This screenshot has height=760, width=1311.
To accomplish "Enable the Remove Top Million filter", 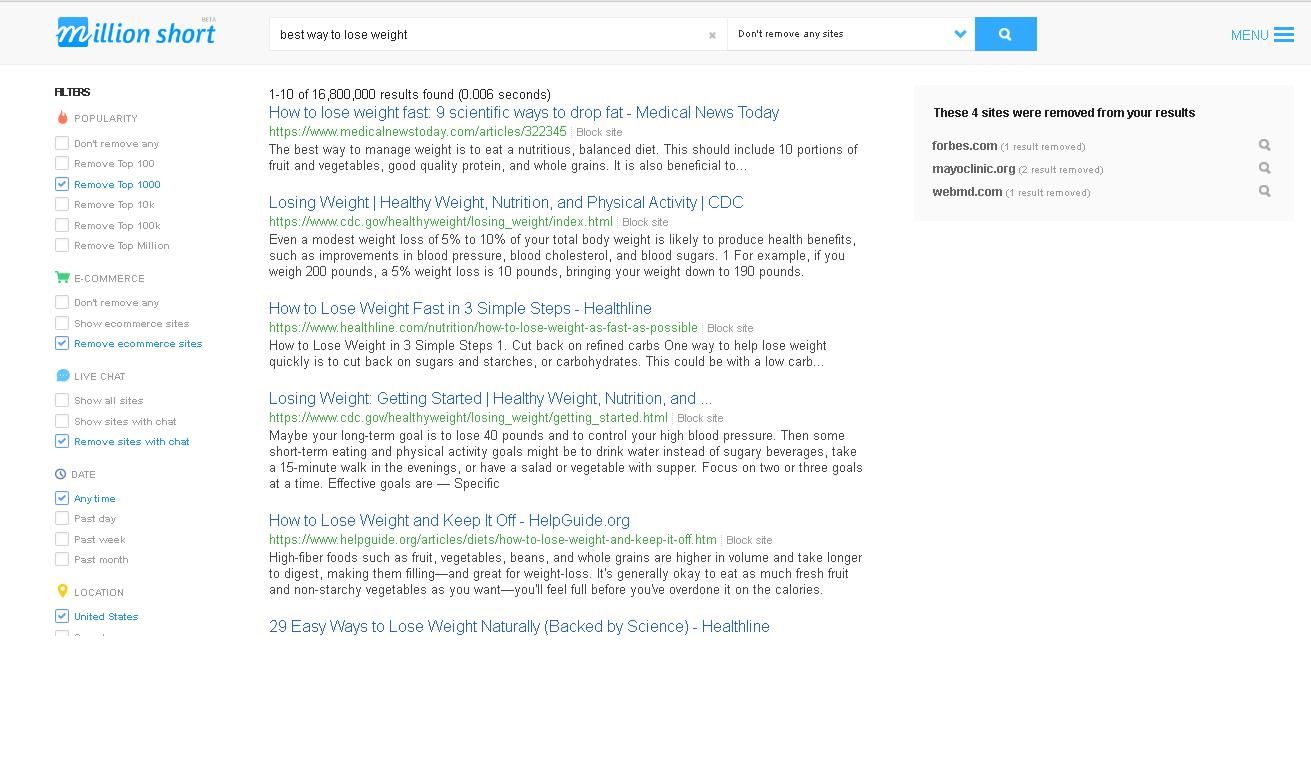I will [x=62, y=245].
